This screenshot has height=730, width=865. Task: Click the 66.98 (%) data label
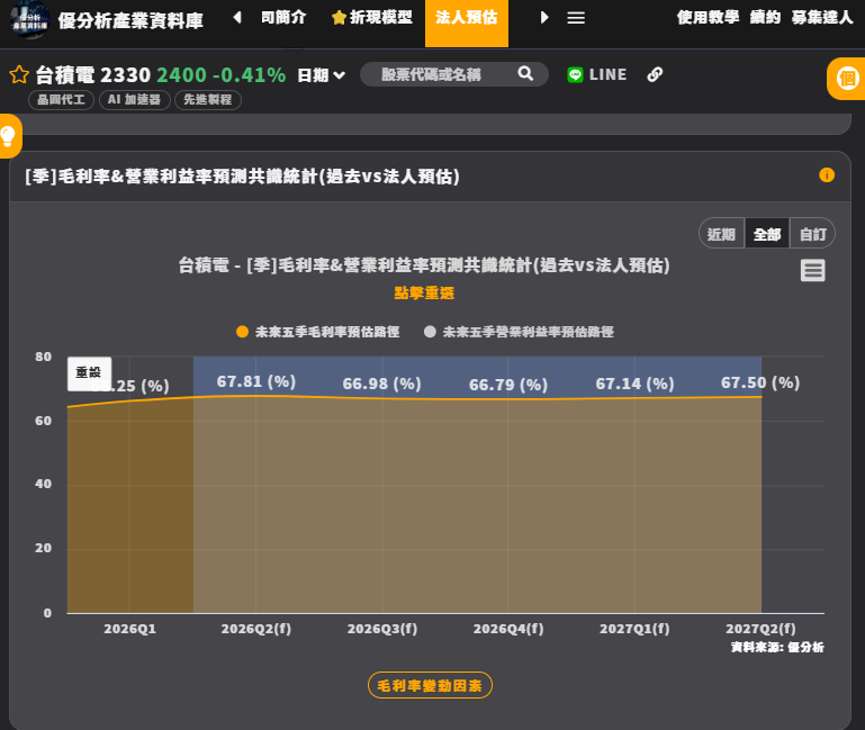click(x=382, y=383)
